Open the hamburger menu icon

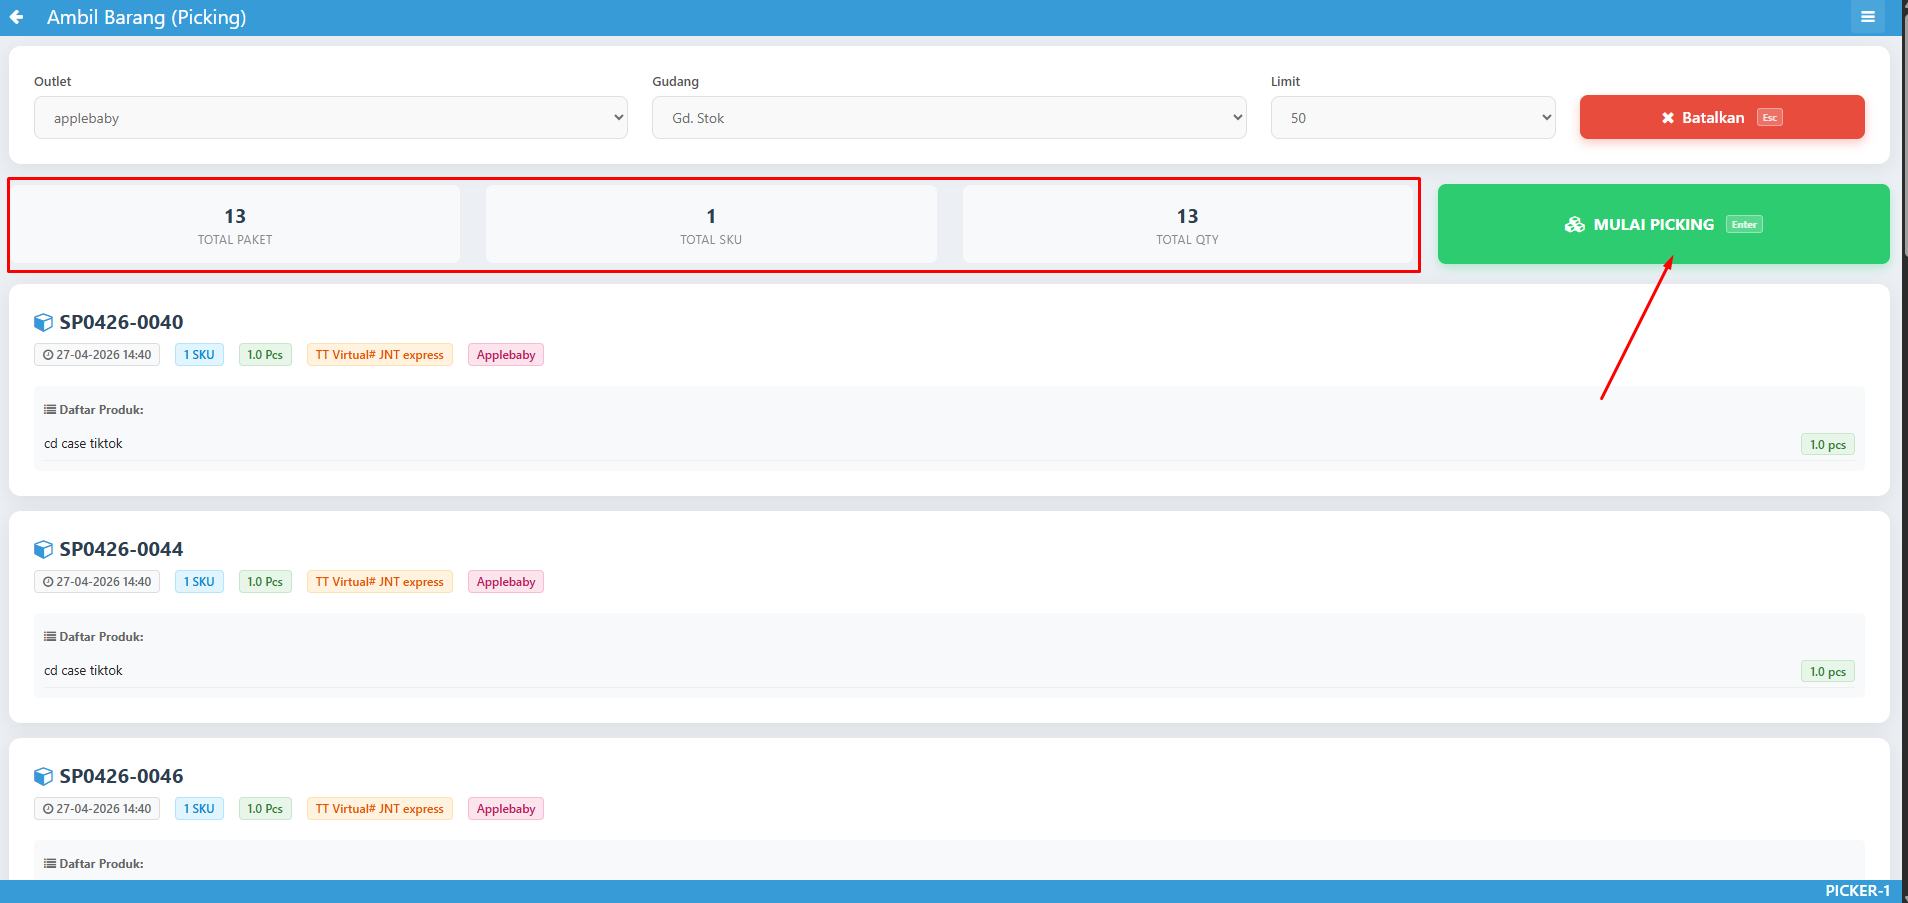pyautogui.click(x=1867, y=17)
